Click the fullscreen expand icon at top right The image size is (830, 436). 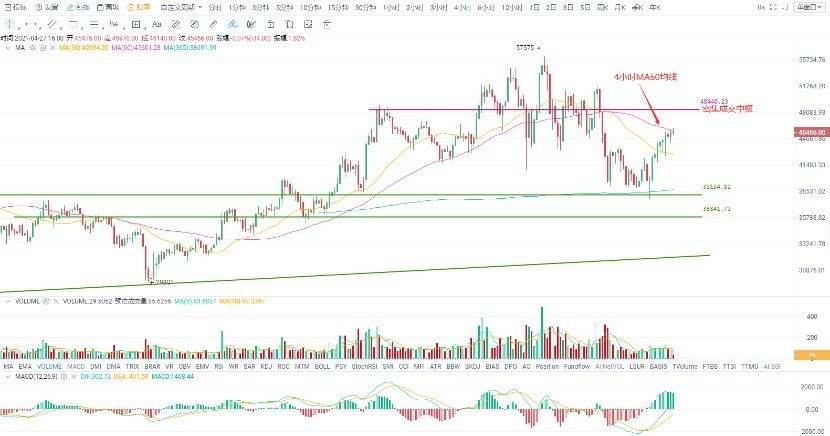[x=773, y=7]
